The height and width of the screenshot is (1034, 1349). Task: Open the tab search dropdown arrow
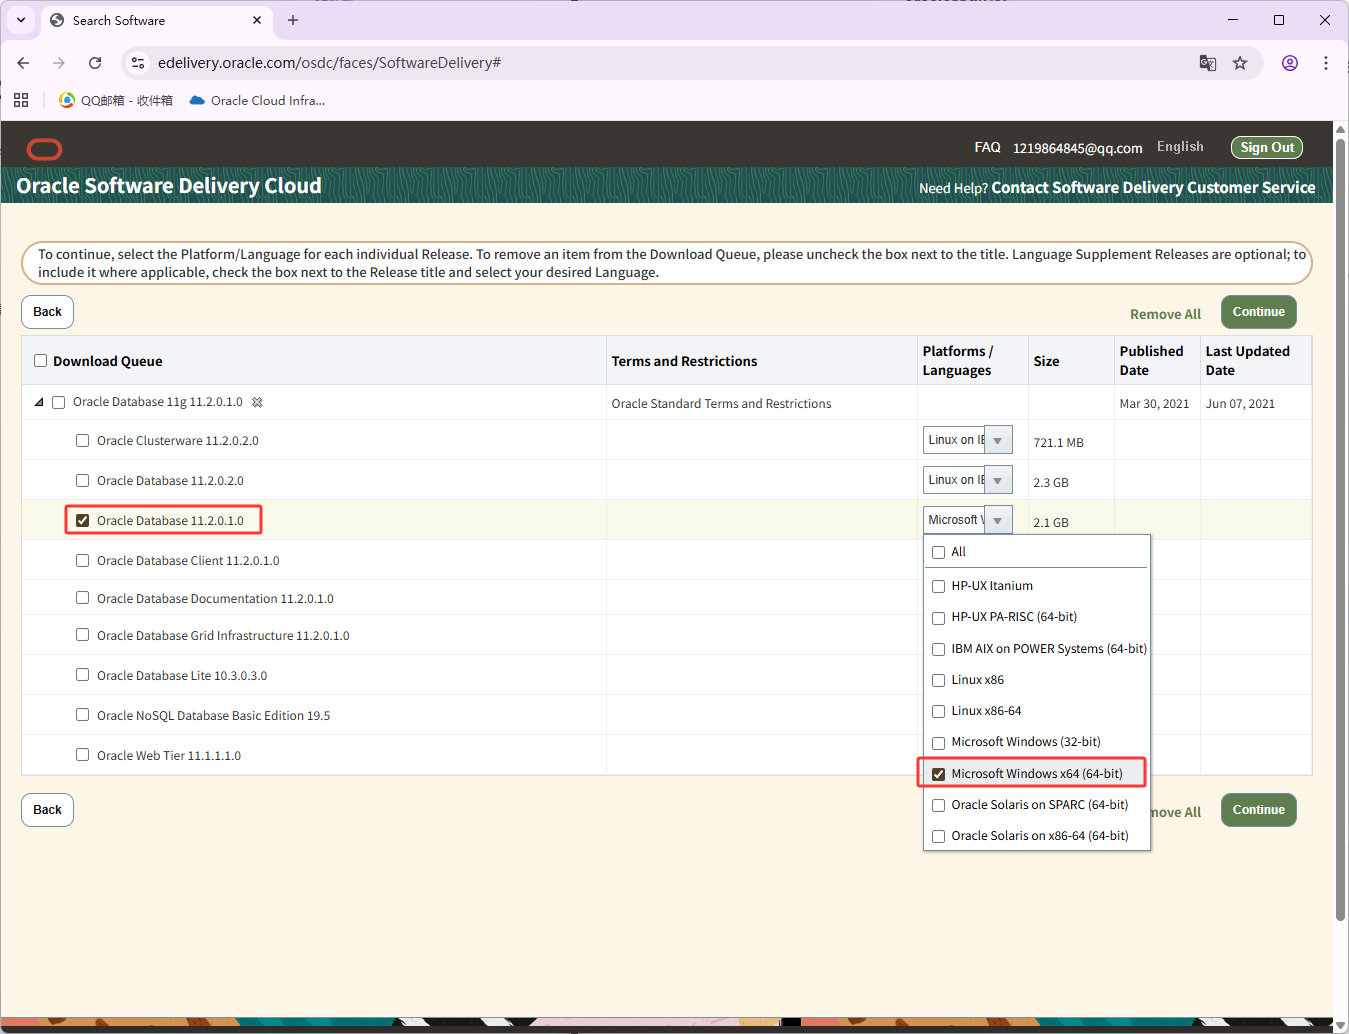[21, 20]
